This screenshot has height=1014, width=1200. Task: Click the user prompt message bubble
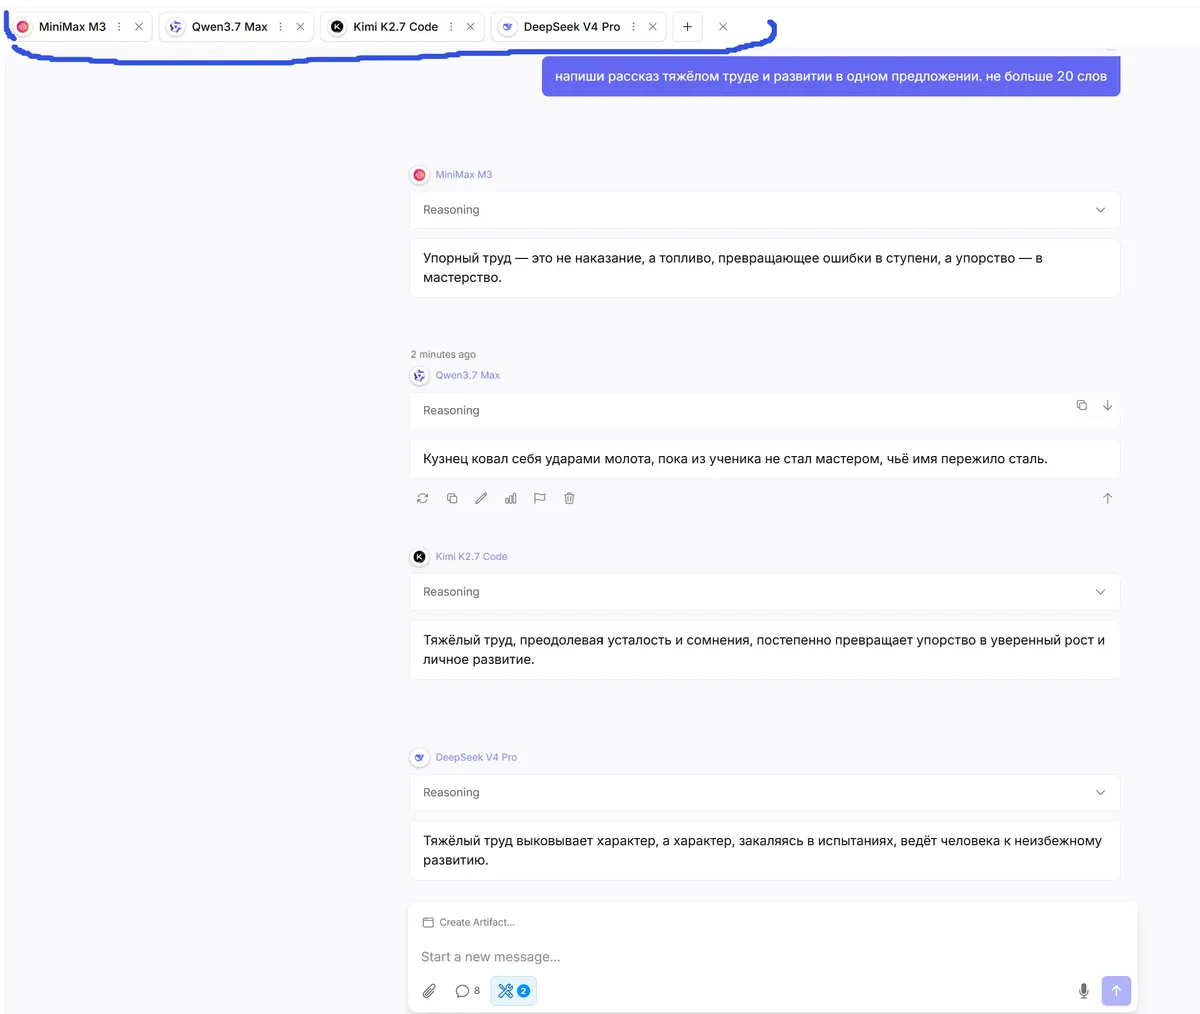pyautogui.click(x=831, y=76)
